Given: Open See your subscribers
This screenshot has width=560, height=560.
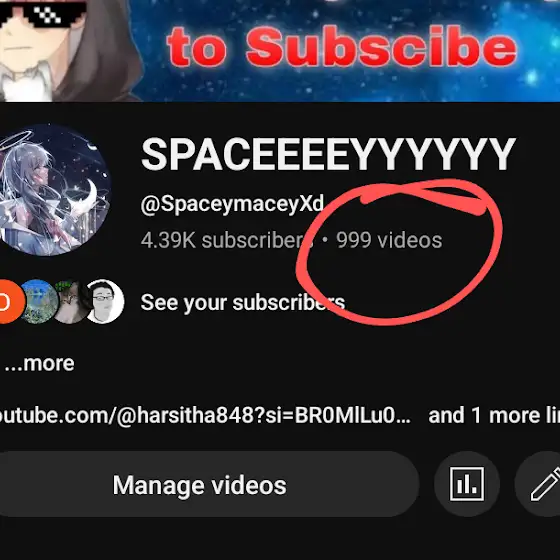Looking at the screenshot, I should 243,302.
